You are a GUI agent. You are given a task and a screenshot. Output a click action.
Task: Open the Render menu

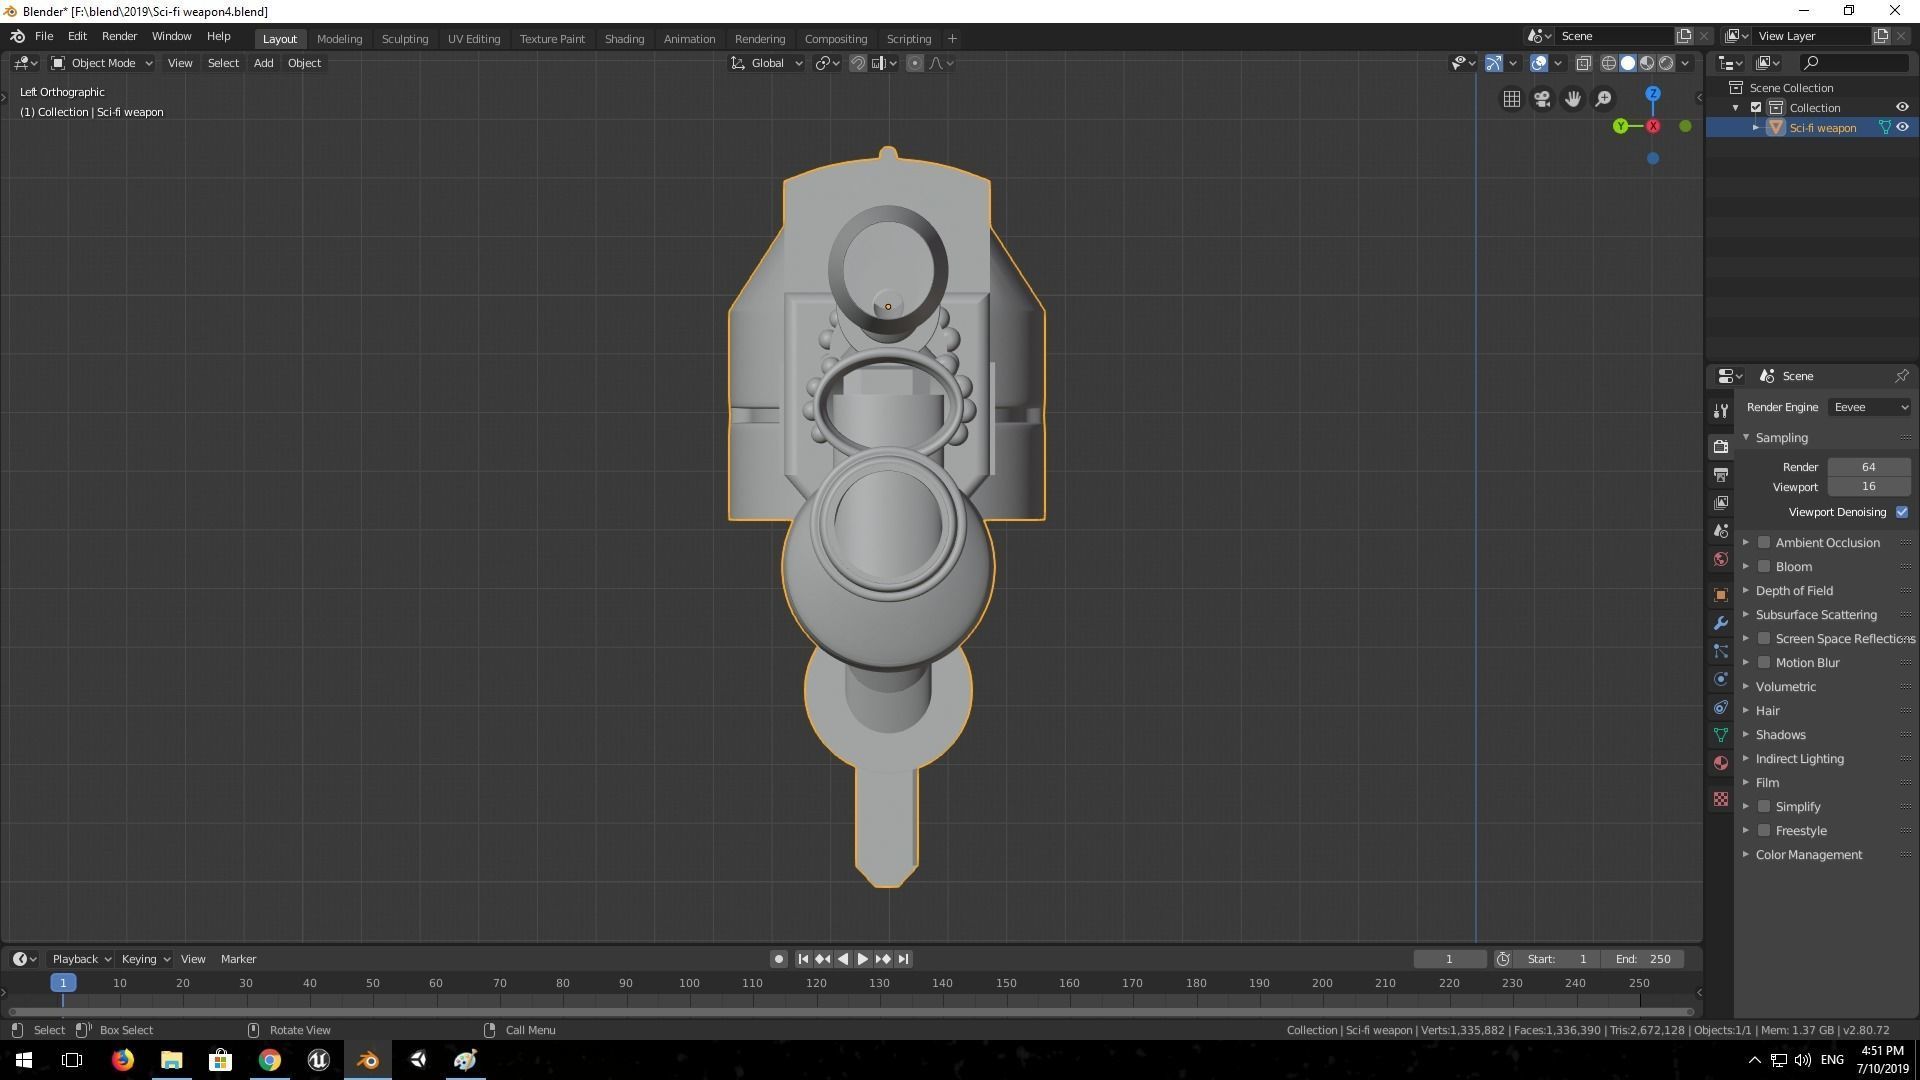tap(119, 36)
